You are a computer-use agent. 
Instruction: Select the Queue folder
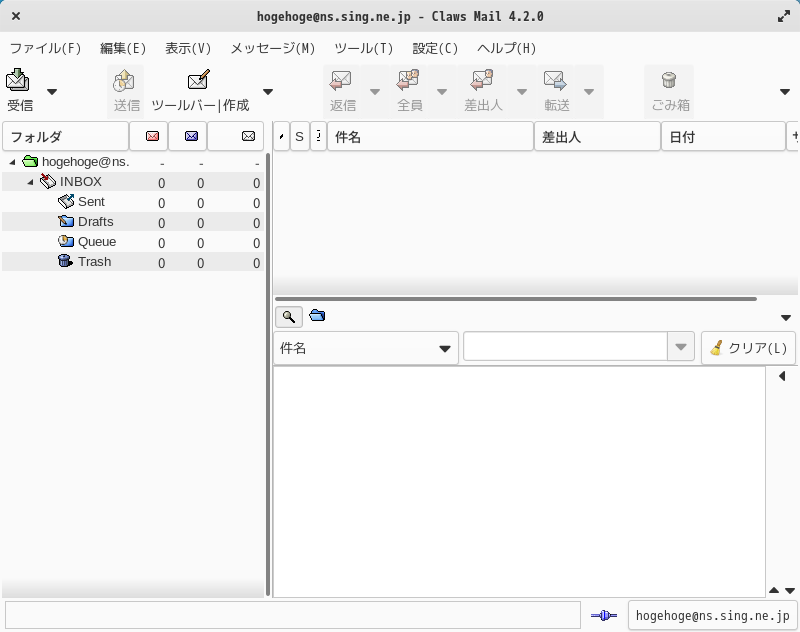pos(133,242)
